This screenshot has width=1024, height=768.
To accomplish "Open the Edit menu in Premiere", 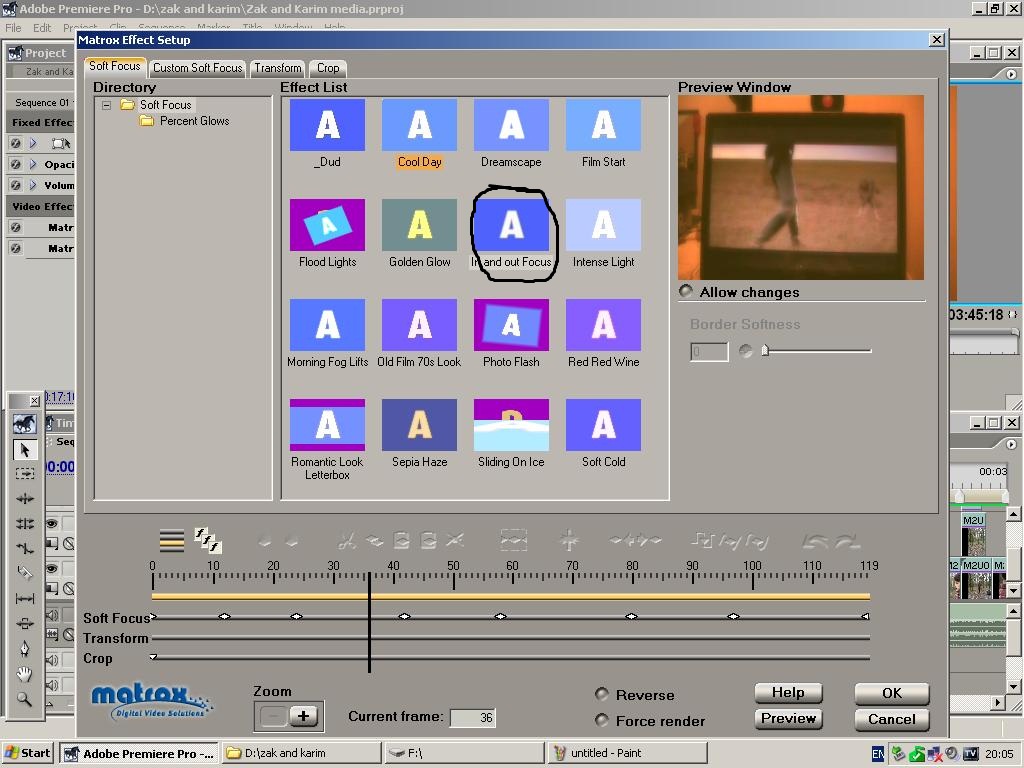I will point(42,27).
